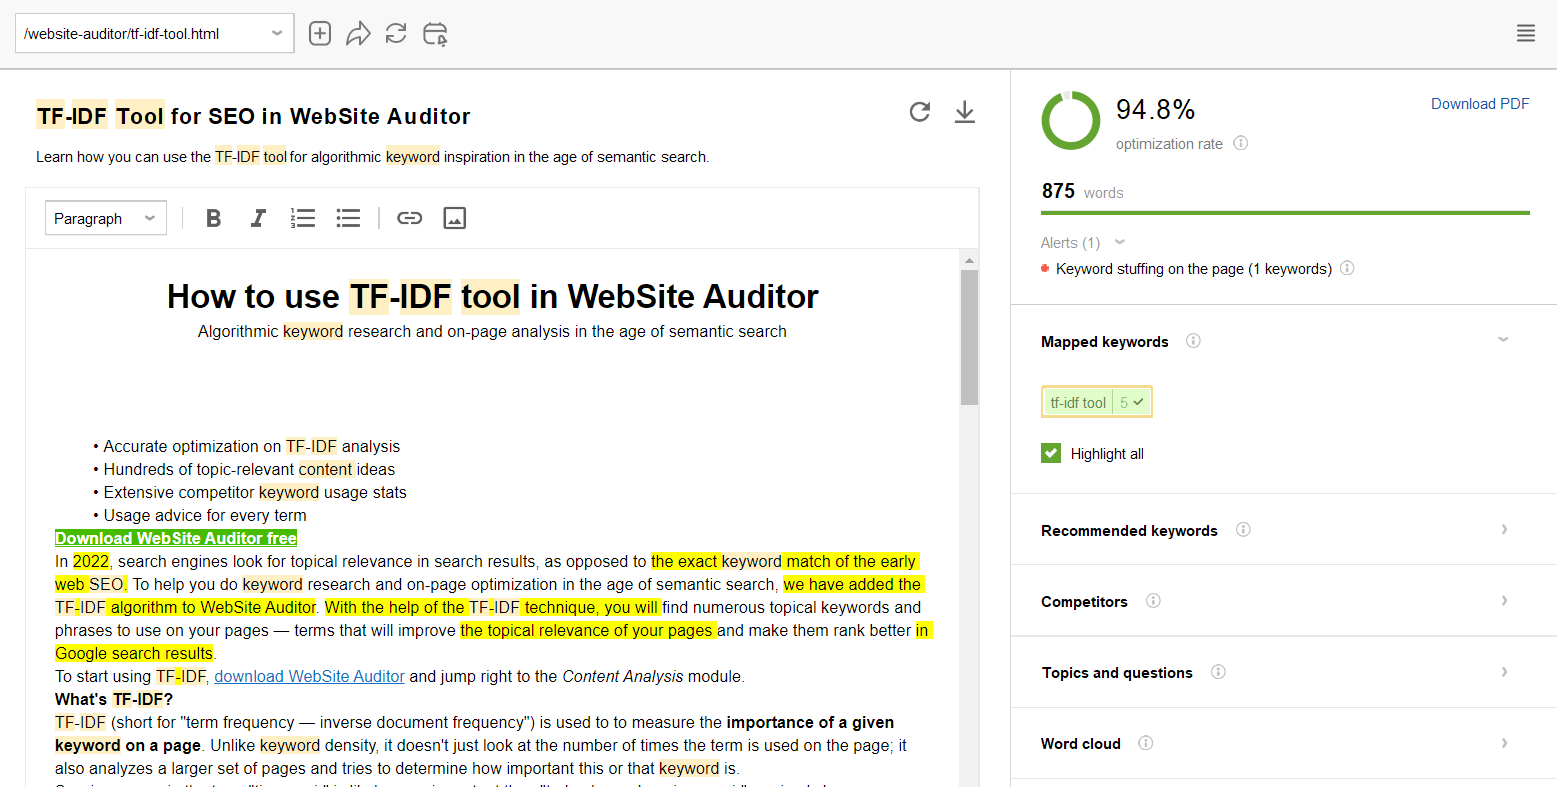Image resolution: width=1557 pixels, height=787 pixels.
Task: Uncheck the Highlight all checkbox
Action: pos(1051,453)
